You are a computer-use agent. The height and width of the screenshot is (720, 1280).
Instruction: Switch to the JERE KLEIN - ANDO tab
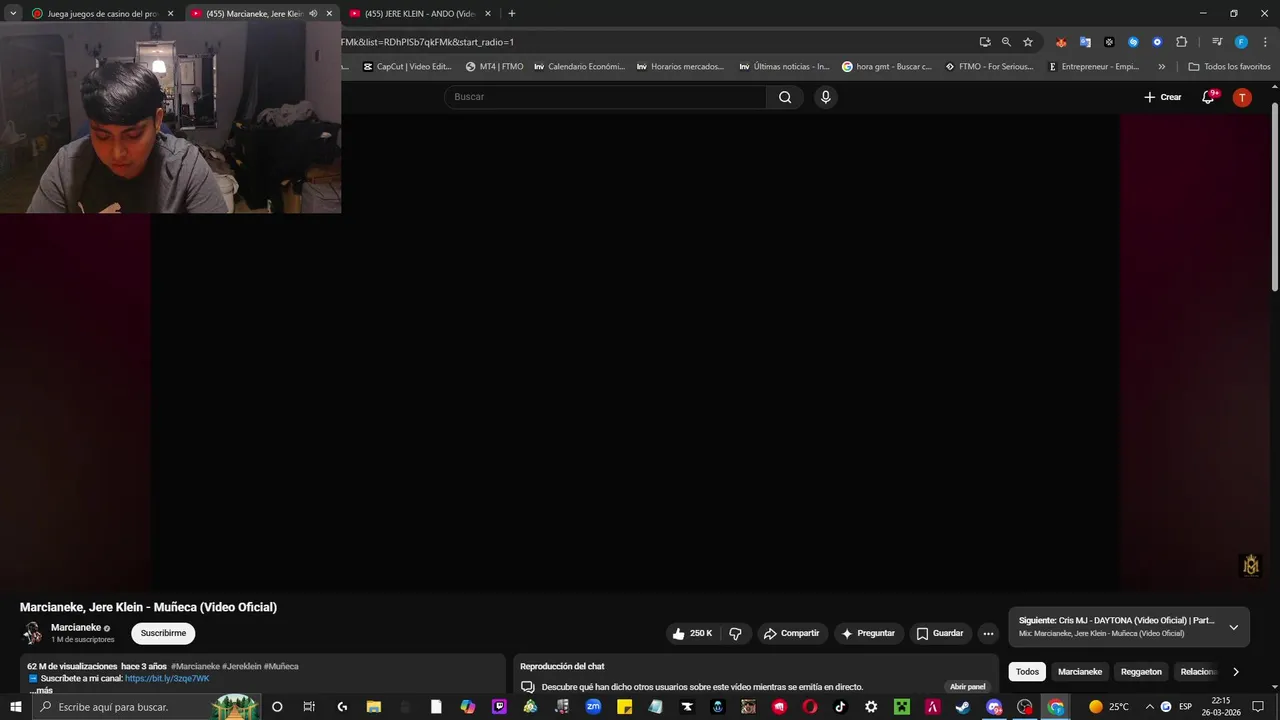(420, 14)
